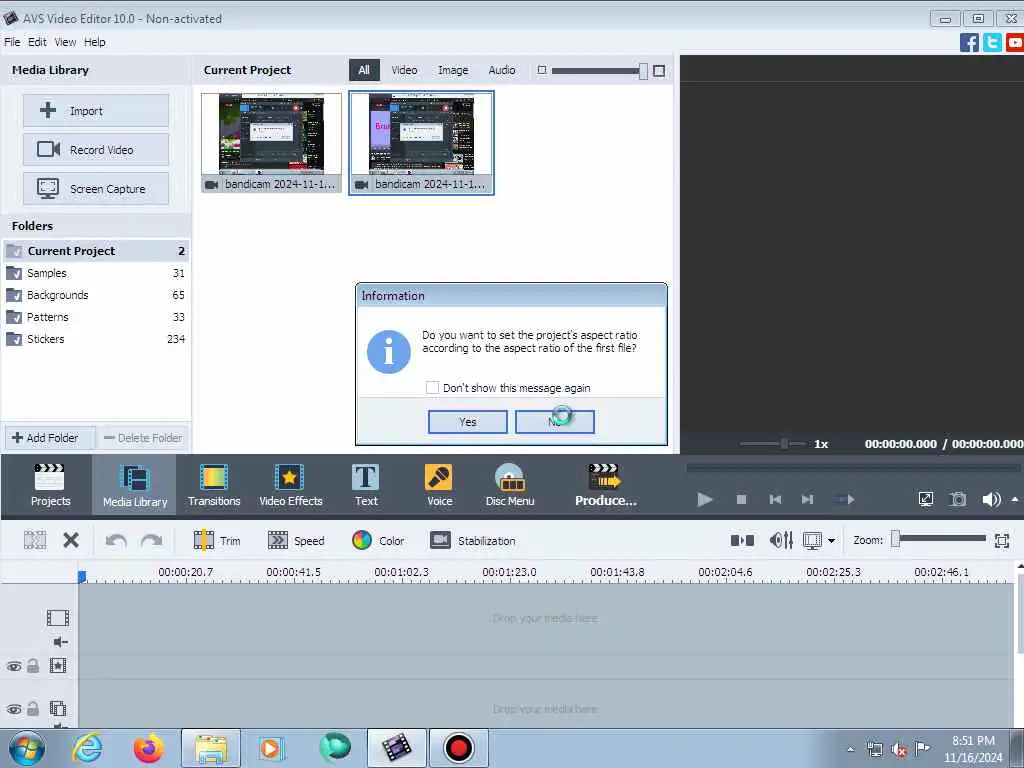Expand the volume level arrow

(x=1015, y=500)
